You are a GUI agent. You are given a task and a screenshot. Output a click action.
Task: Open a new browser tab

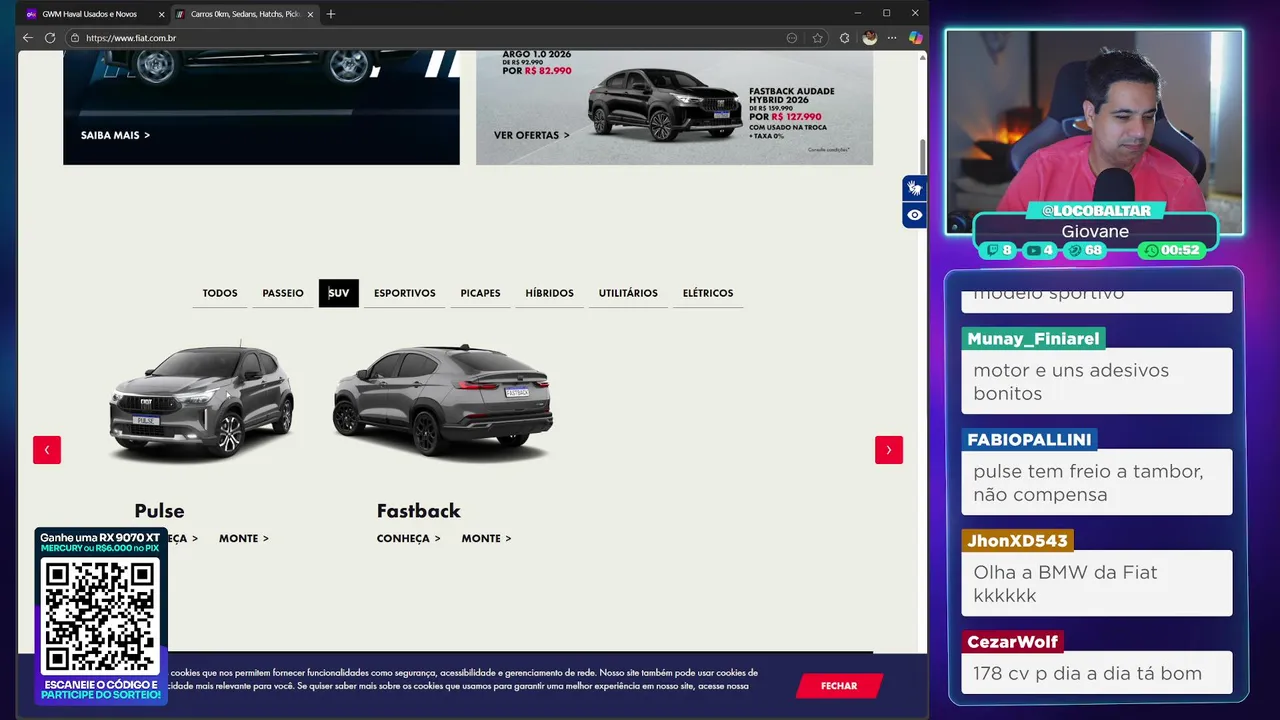tap(331, 14)
